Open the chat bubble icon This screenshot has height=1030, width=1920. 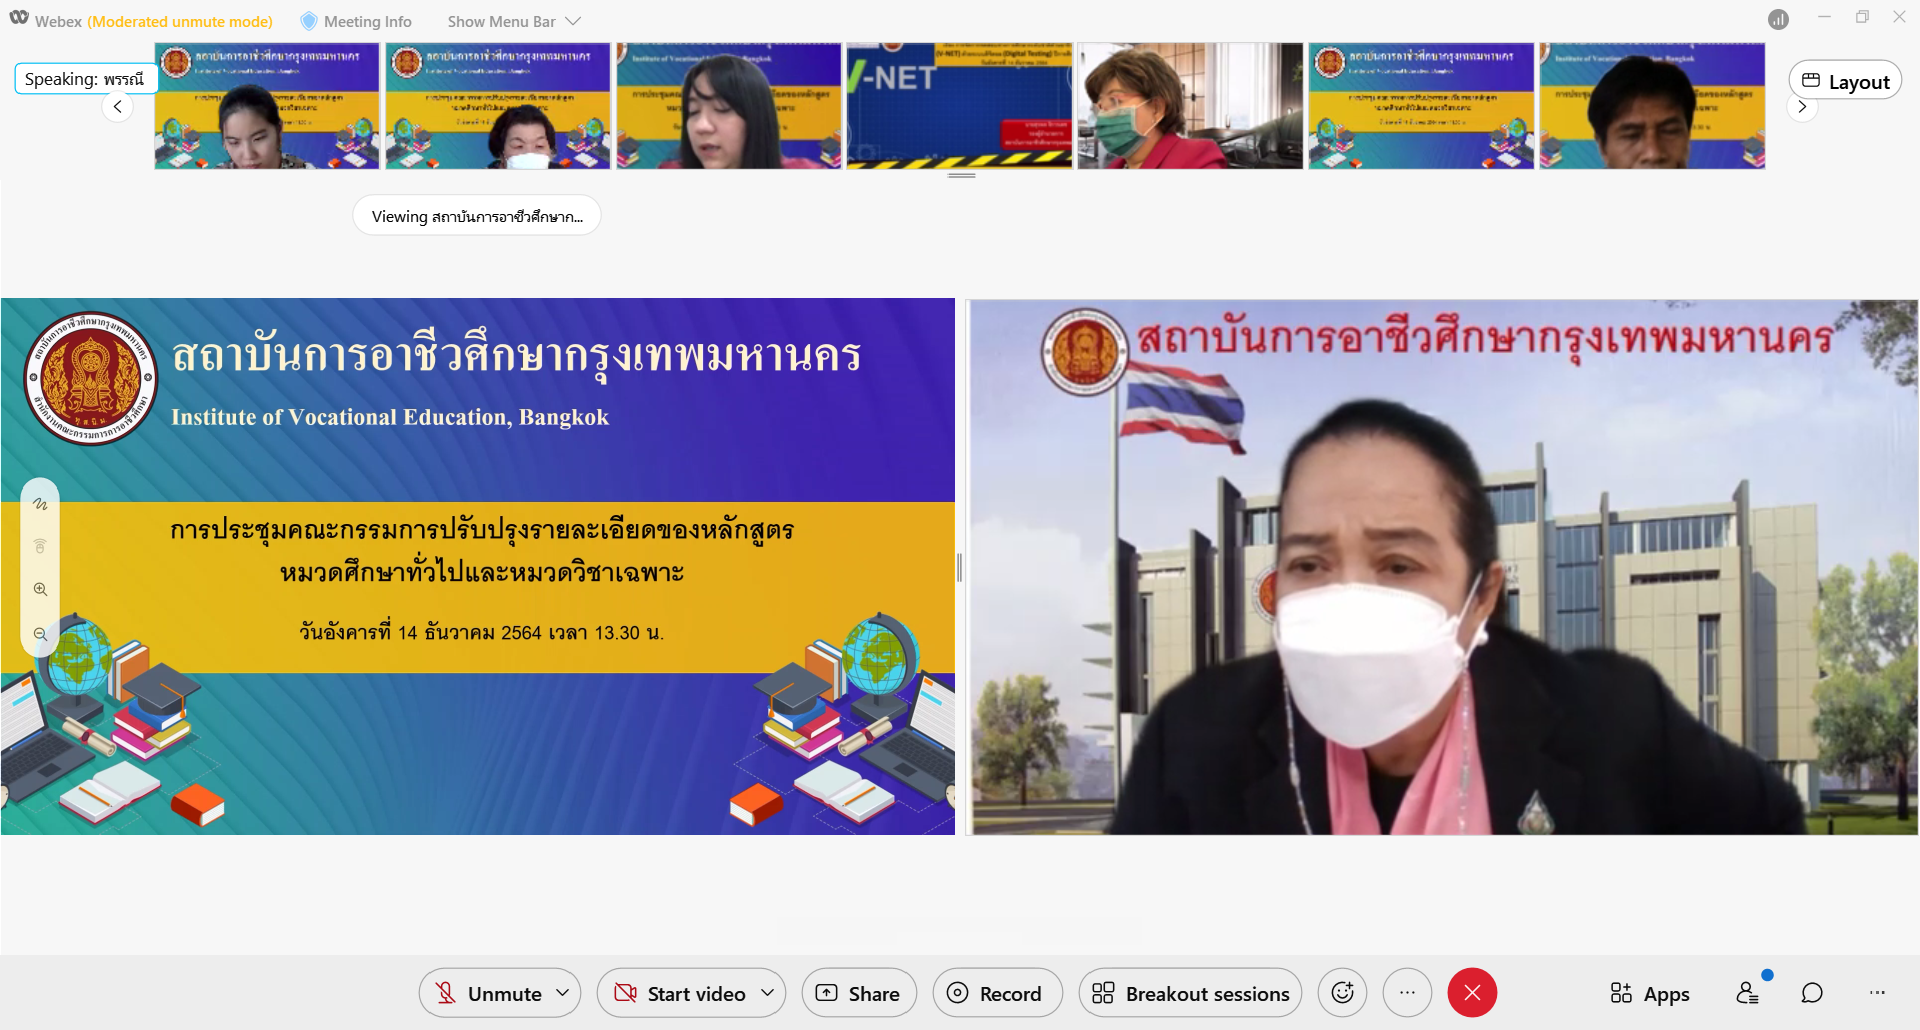[1812, 993]
